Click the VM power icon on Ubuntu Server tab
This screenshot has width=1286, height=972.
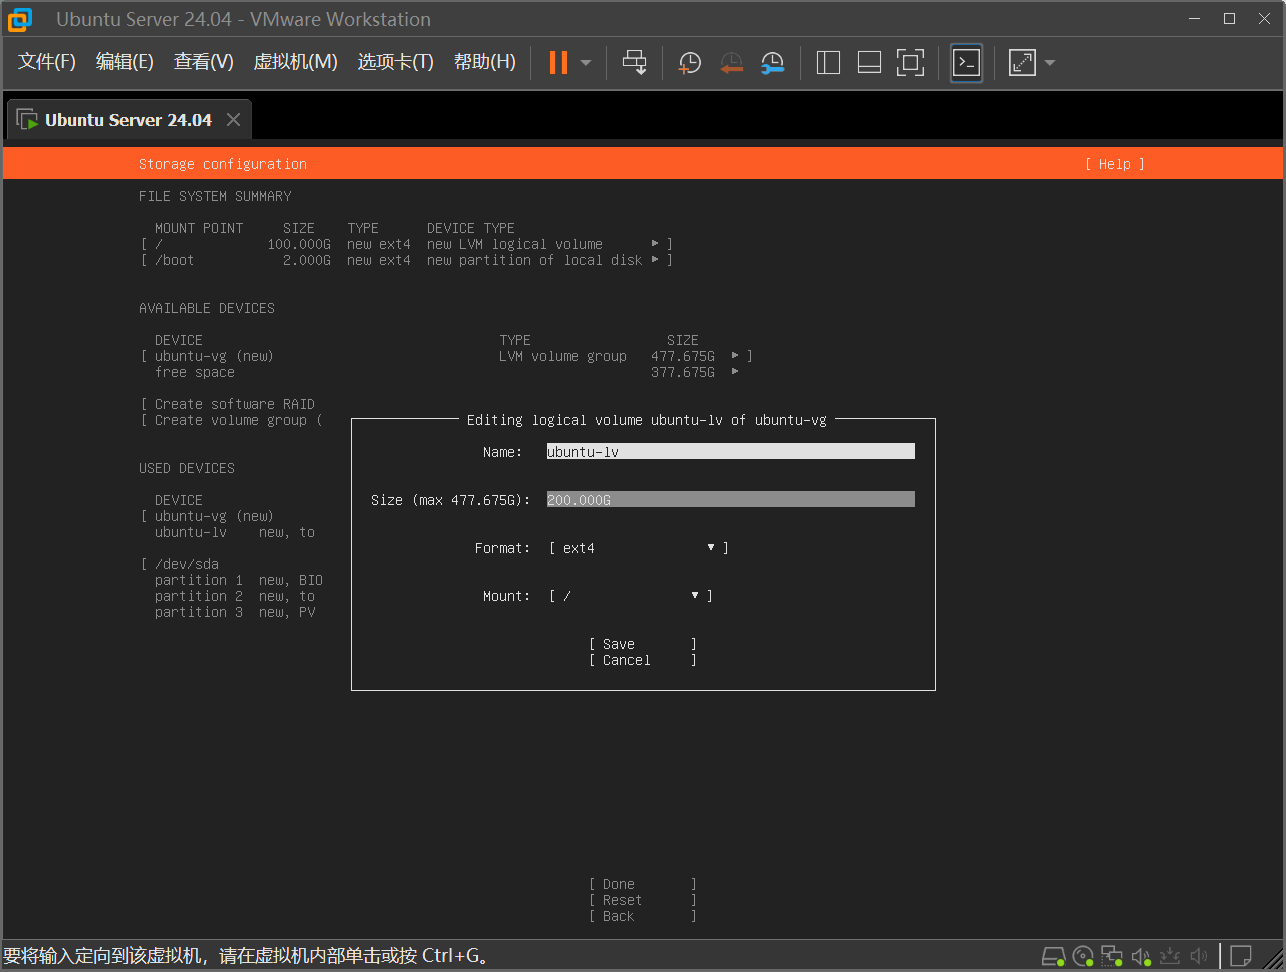pos(27,119)
